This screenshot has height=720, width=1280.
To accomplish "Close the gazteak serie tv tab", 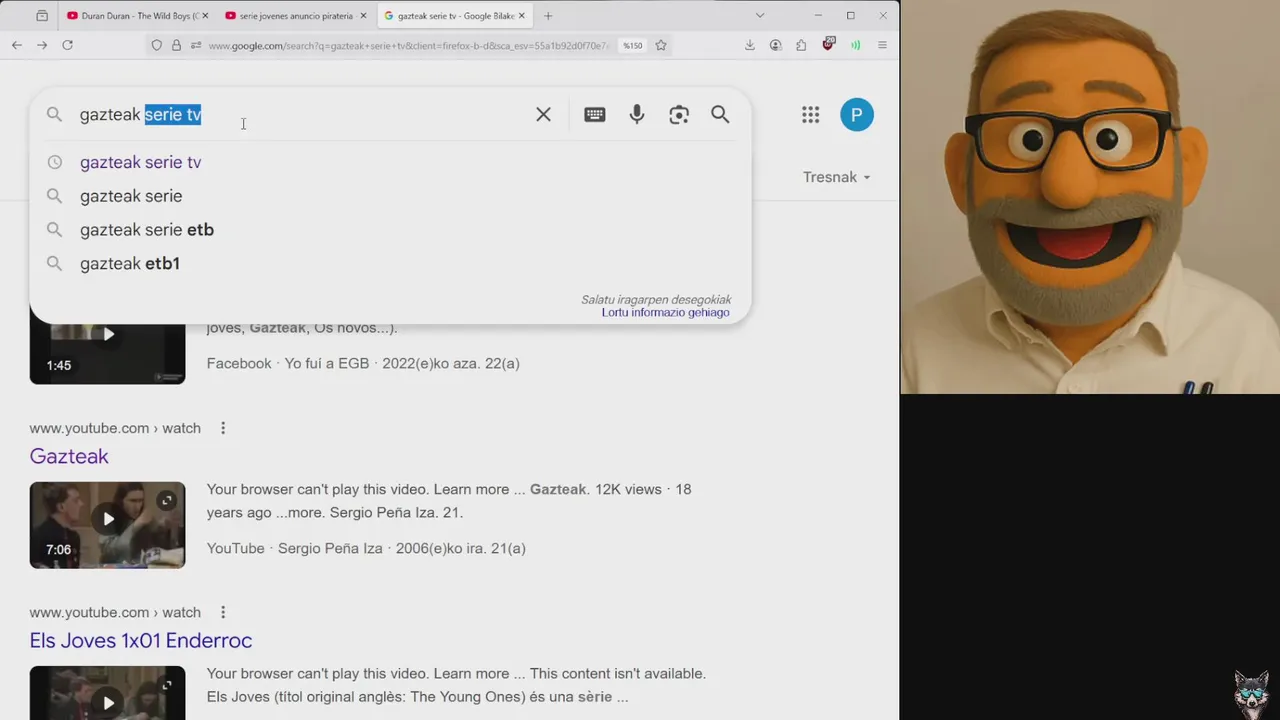I will coord(523,16).
